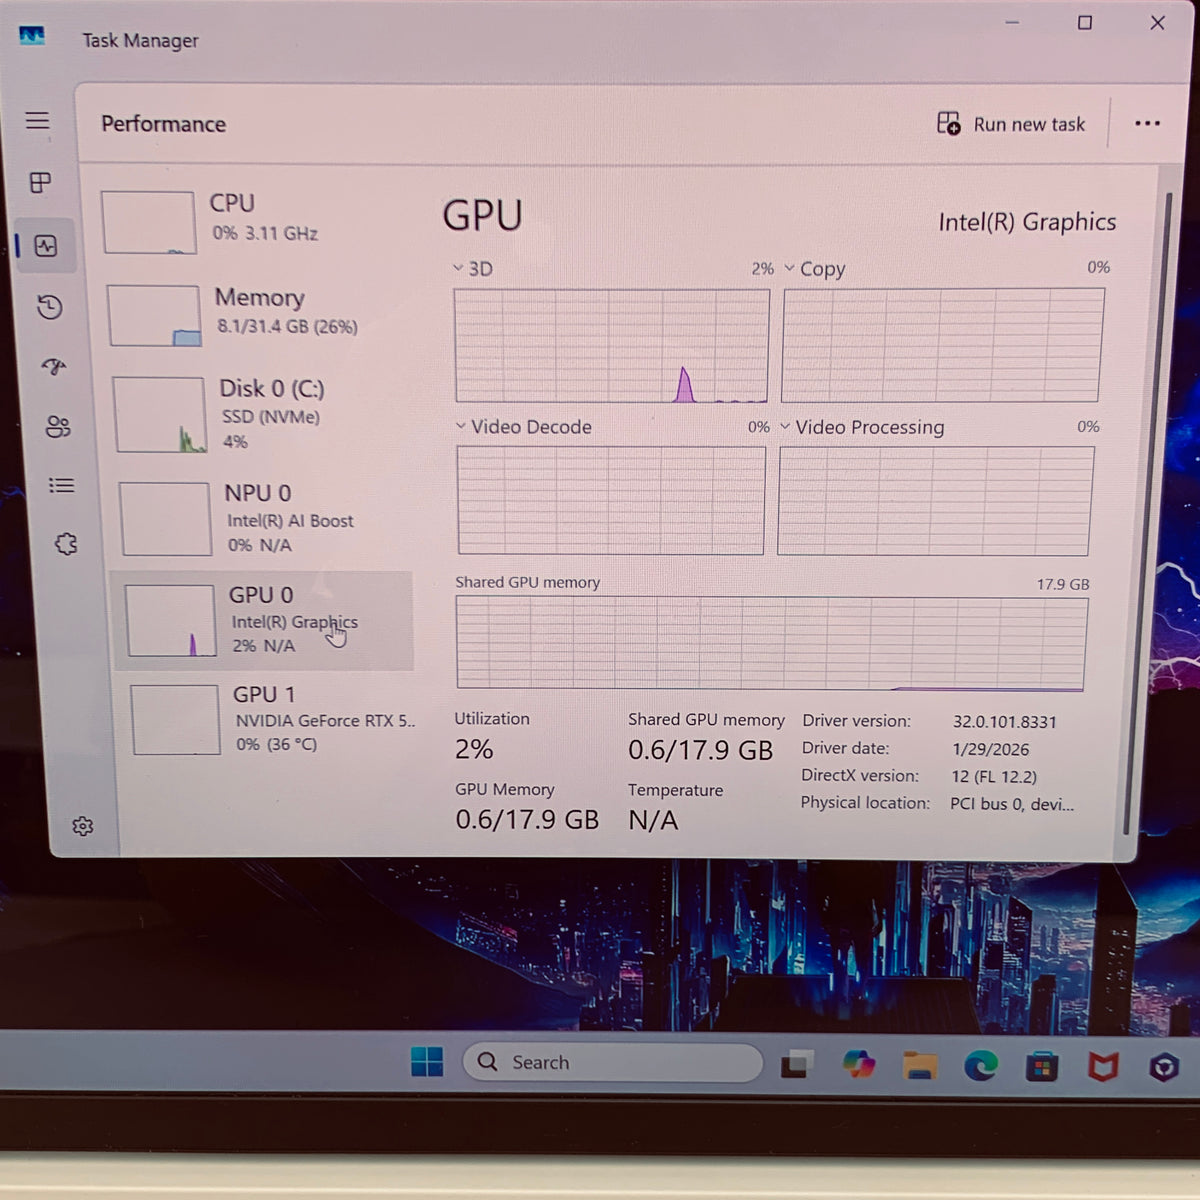Viewport: 1200px width, 1200px height.
Task: Click the driver date value 1/29/2026
Action: pos(990,749)
